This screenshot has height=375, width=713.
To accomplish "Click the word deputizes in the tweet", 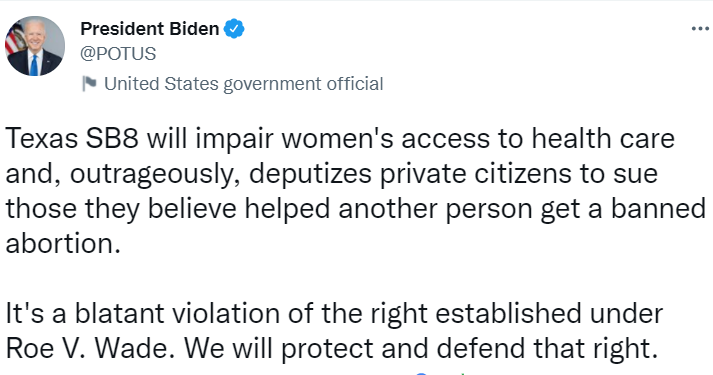I will tap(310, 174).
